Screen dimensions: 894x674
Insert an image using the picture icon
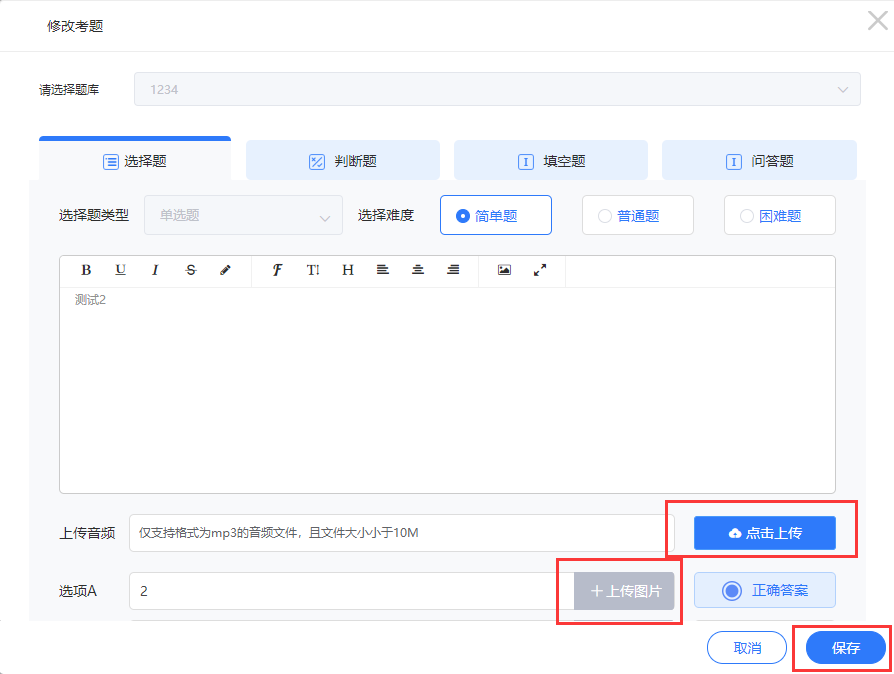pyautogui.click(x=504, y=270)
